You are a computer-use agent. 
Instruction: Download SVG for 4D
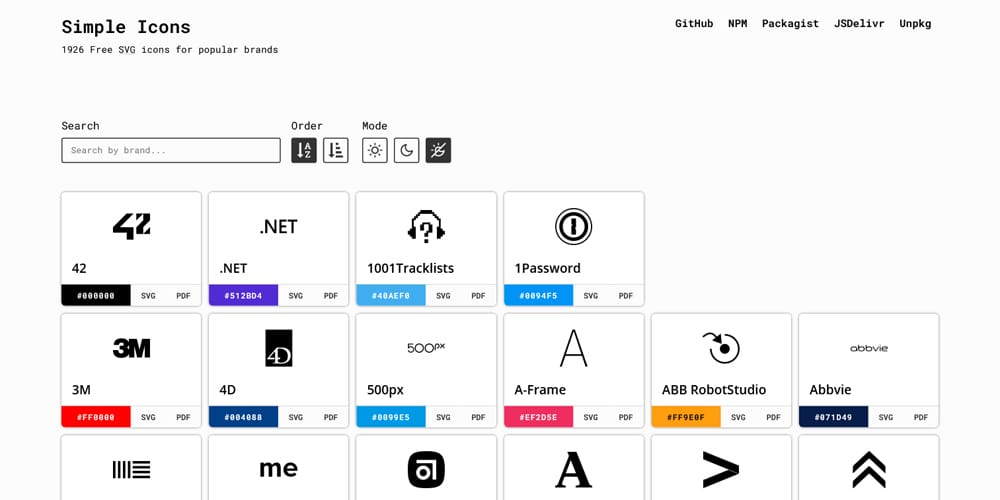click(x=295, y=417)
